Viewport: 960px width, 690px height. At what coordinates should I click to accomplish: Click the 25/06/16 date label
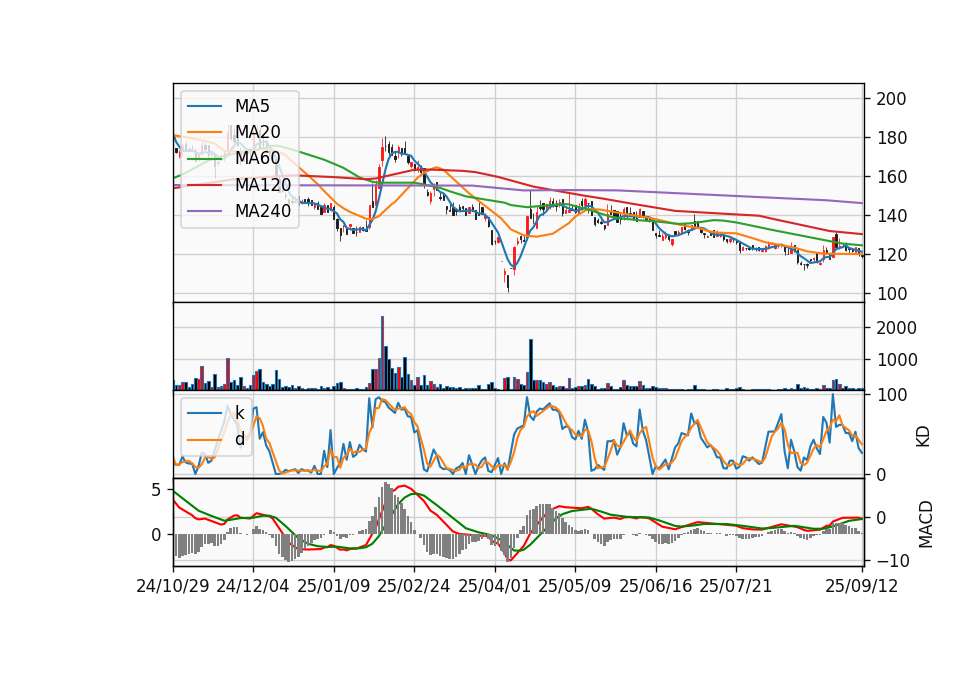[x=656, y=586]
